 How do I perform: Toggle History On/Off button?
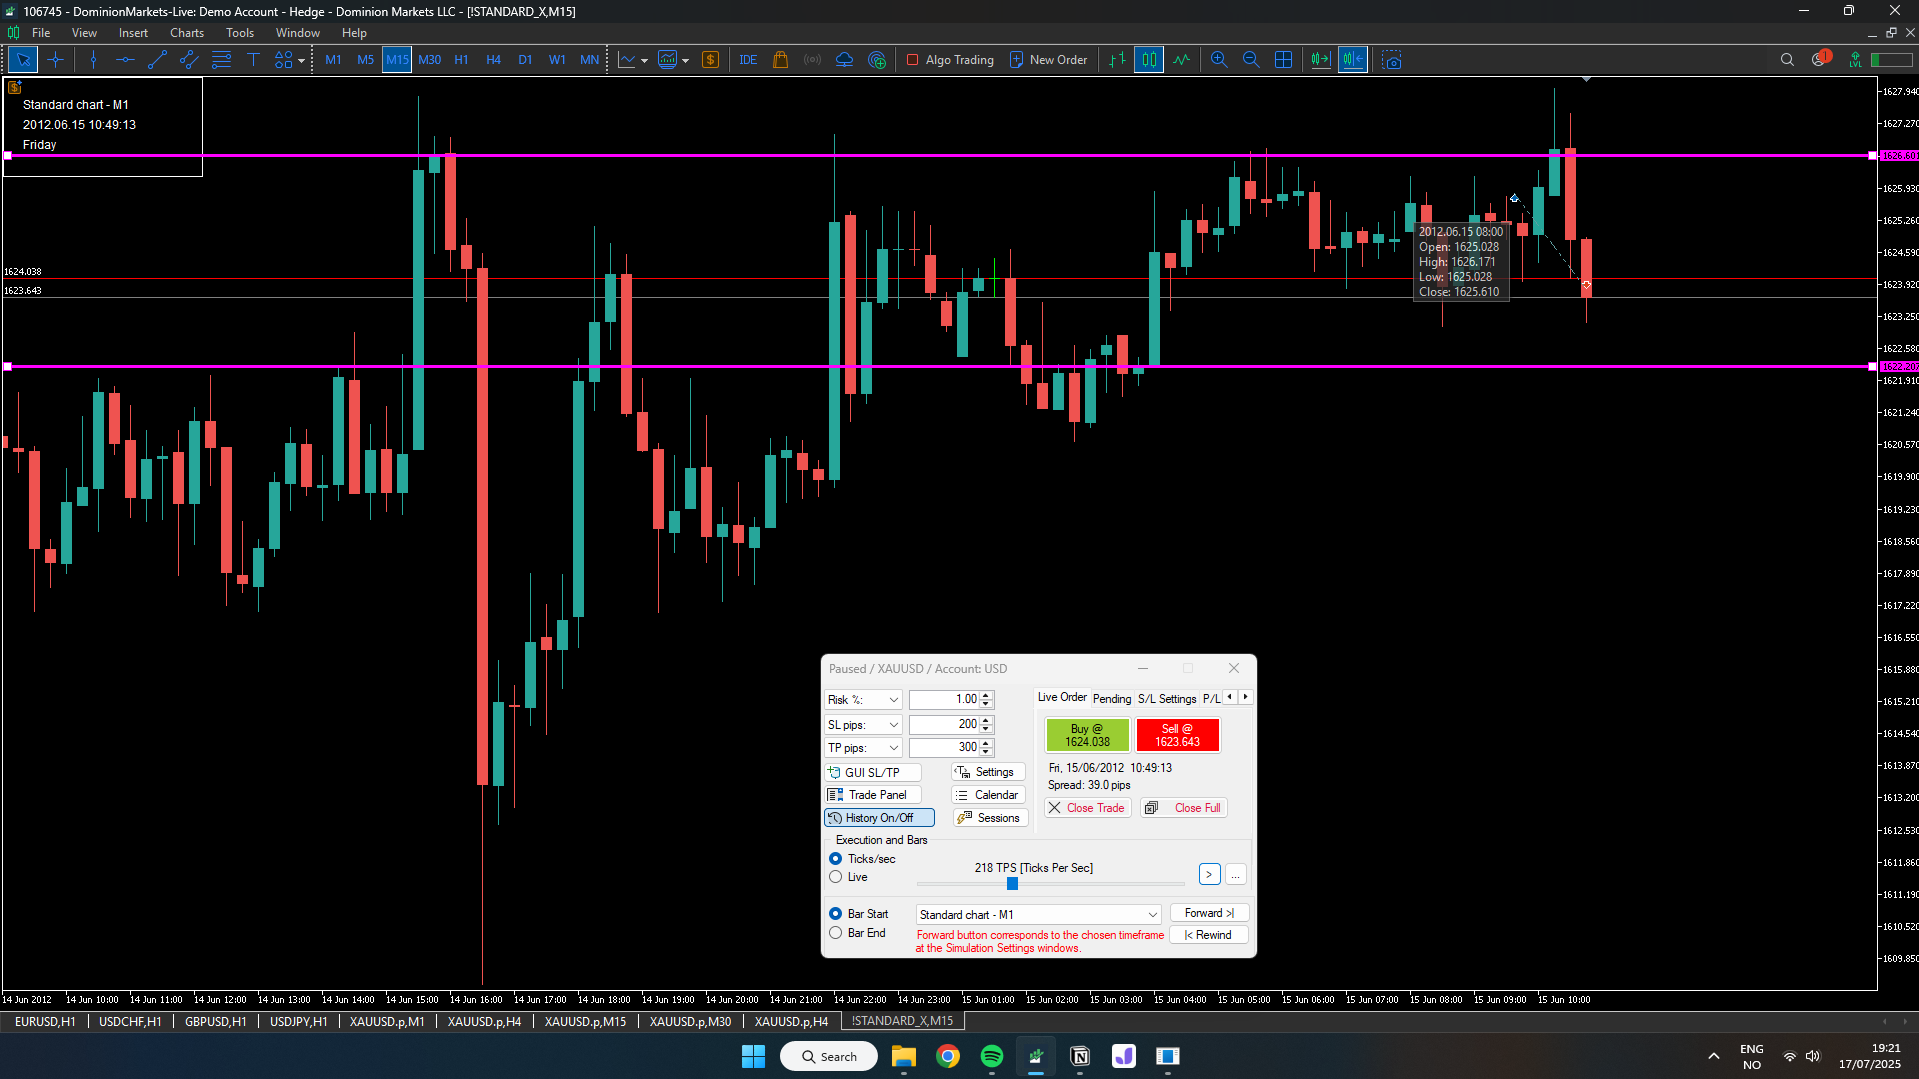(879, 818)
